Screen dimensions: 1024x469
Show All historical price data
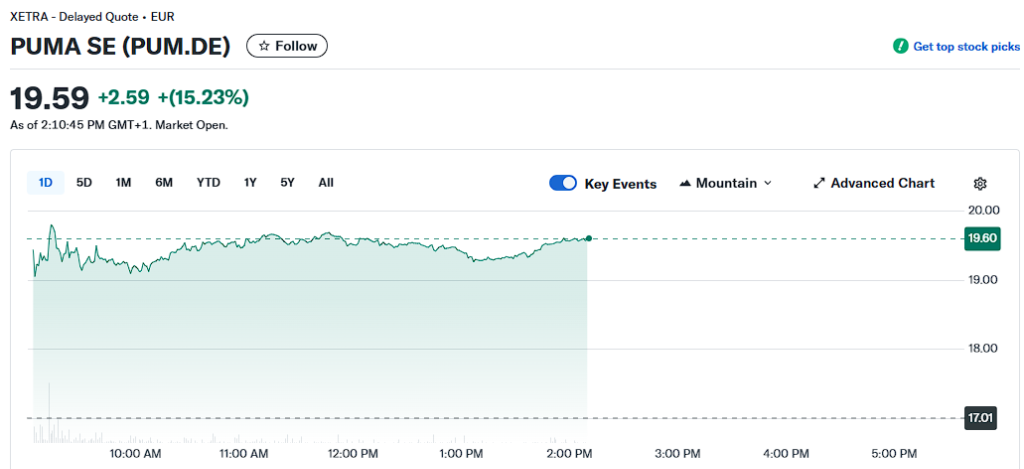(x=326, y=182)
